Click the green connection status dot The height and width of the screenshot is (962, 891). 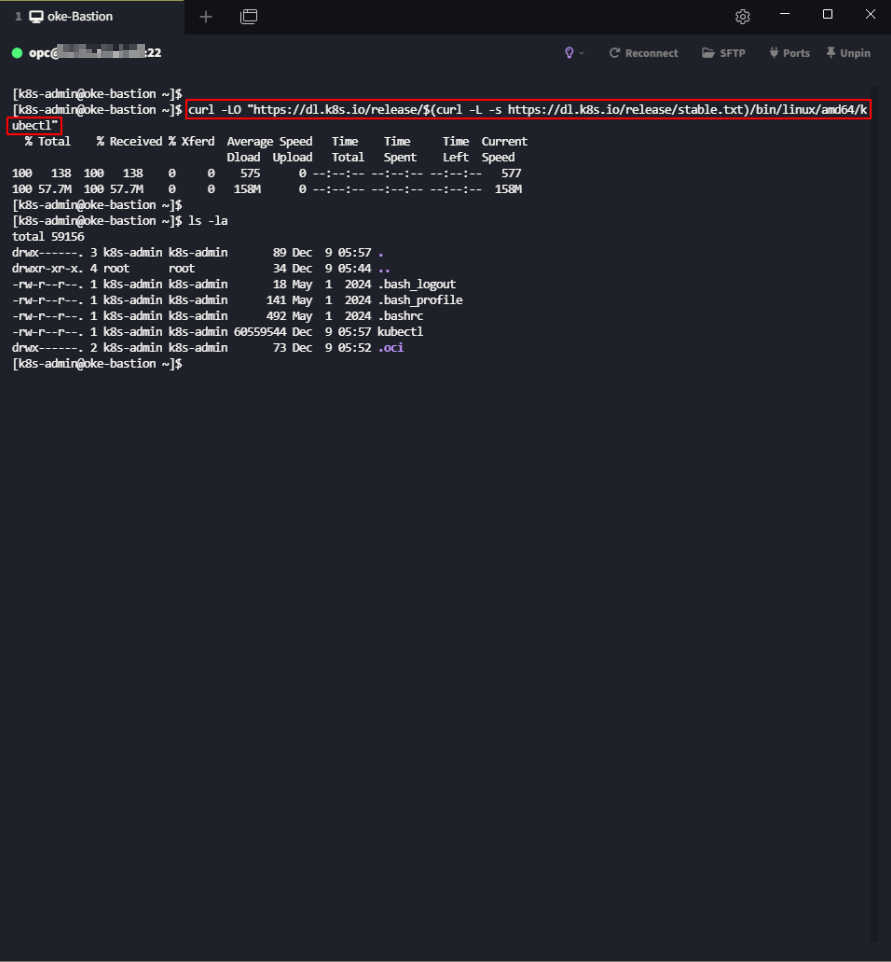click(x=17, y=53)
